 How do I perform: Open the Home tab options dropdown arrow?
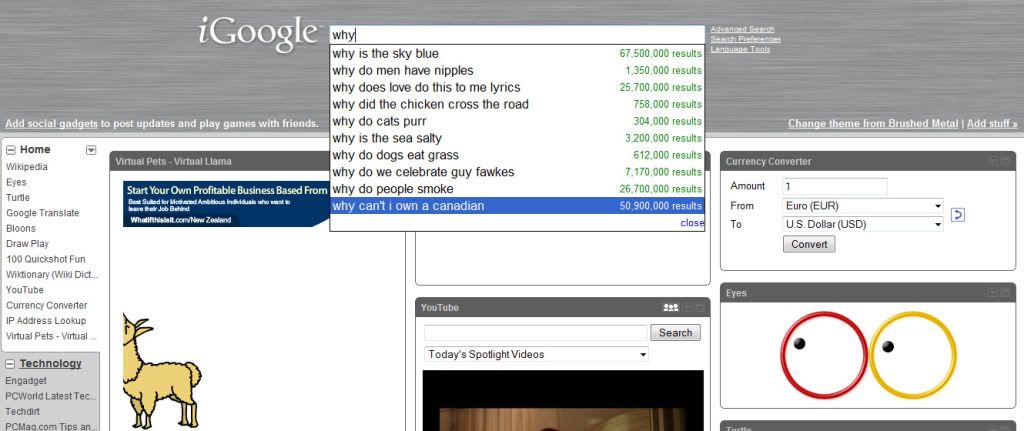(91, 150)
